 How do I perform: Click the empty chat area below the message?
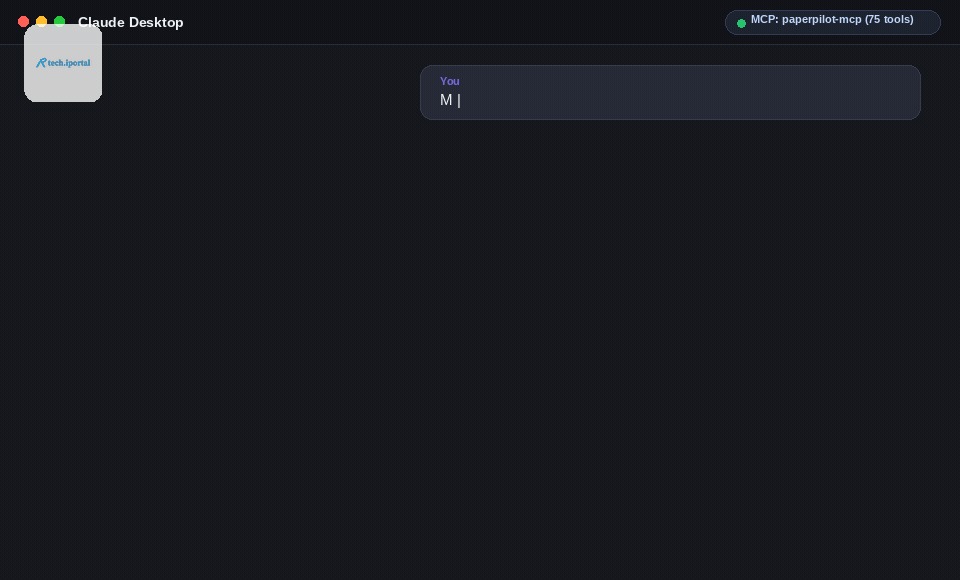click(x=480, y=349)
